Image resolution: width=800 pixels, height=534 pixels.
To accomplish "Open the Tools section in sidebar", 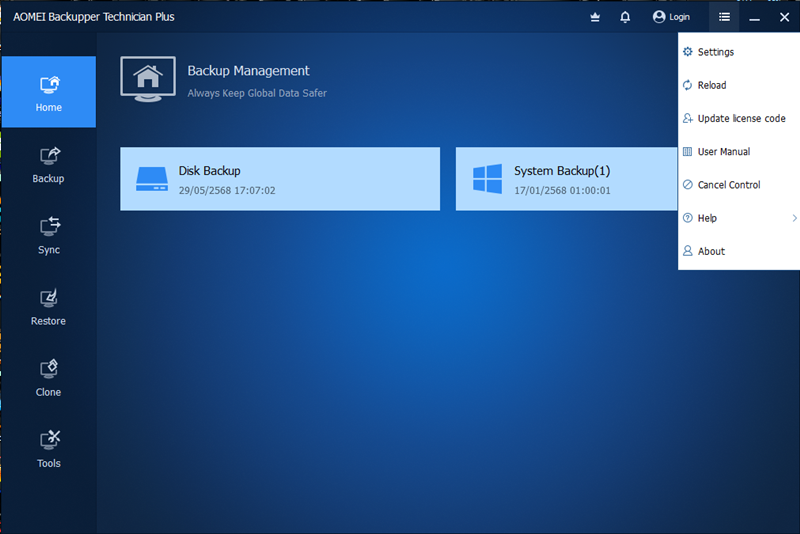I will pyautogui.click(x=48, y=449).
